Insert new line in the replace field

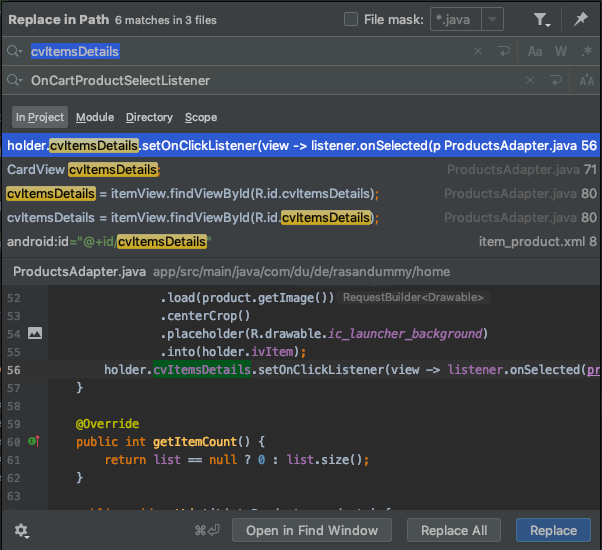pyautogui.click(x=556, y=80)
